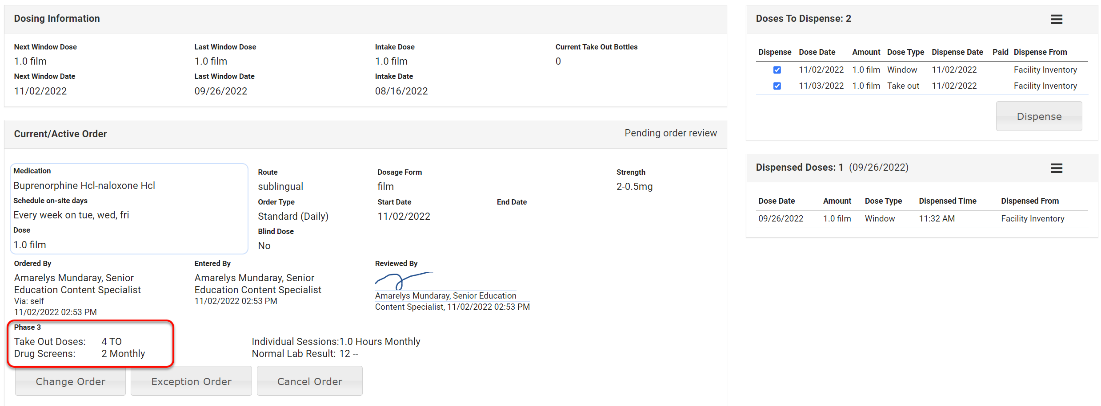Click the Dispensed Time column header
Image resolution: width=1101 pixels, height=406 pixels.
click(949, 201)
